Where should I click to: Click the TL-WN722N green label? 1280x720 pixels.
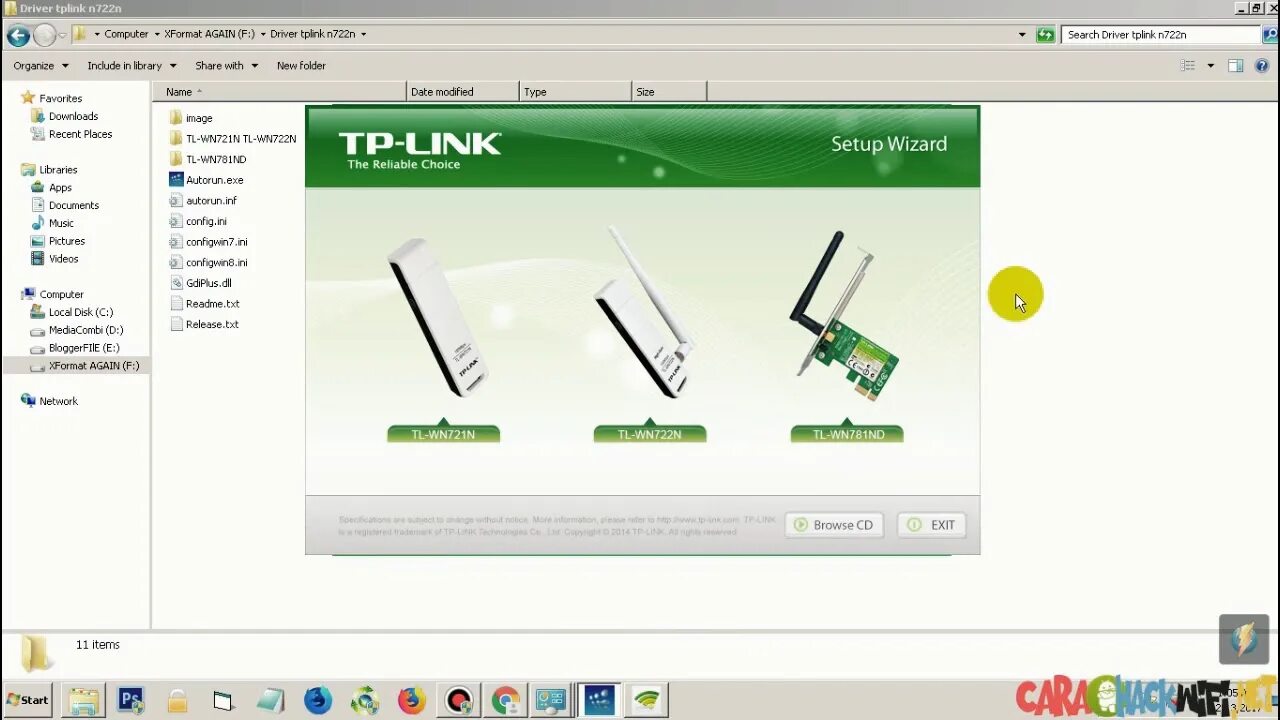point(650,434)
